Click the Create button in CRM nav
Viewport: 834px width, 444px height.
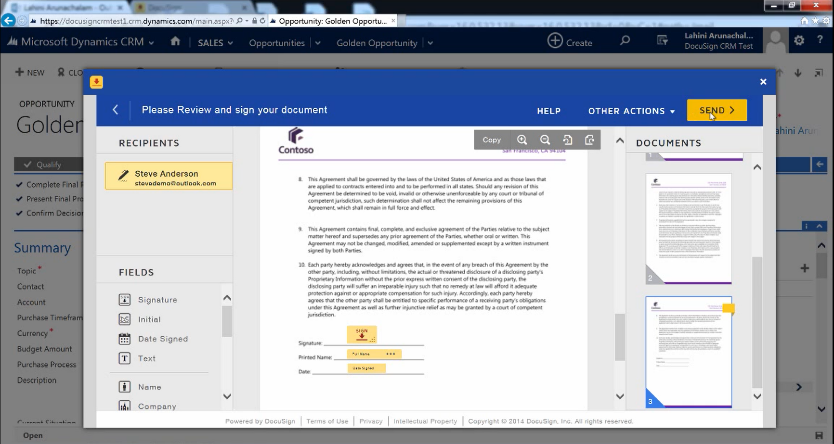[570, 41]
